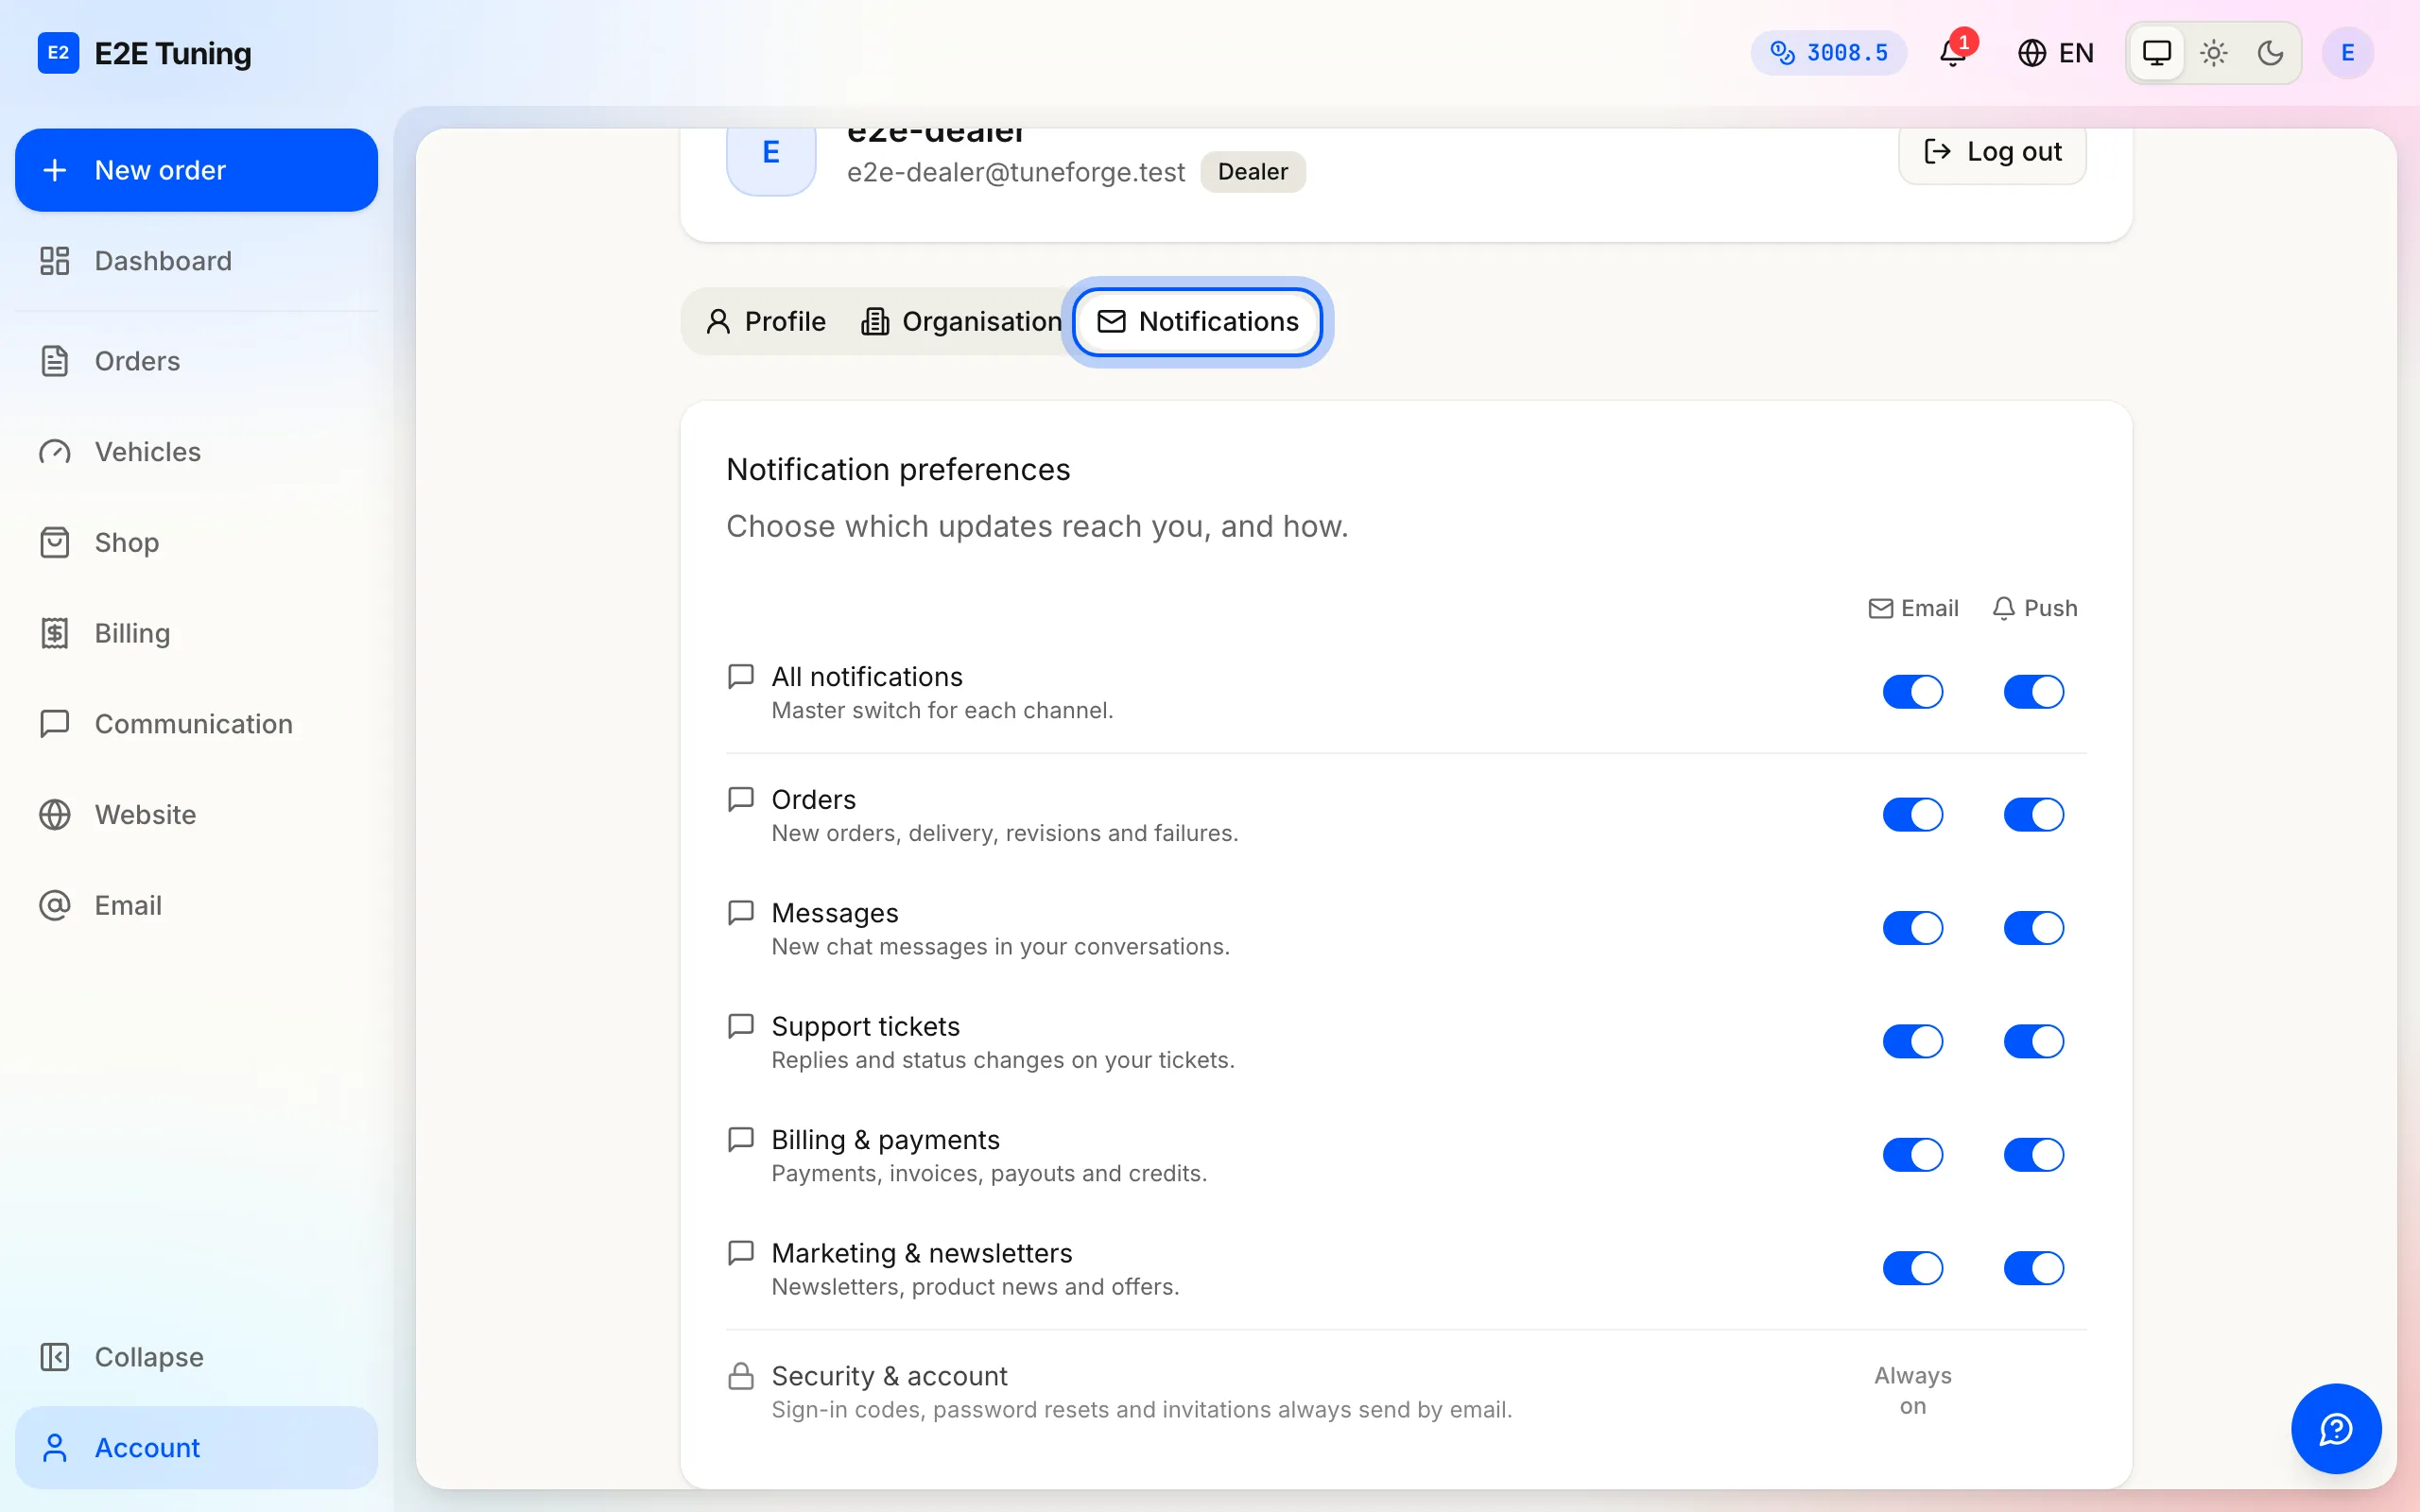Open the EN language selector
Viewport: 2420px width, 1512px height.
point(2055,52)
